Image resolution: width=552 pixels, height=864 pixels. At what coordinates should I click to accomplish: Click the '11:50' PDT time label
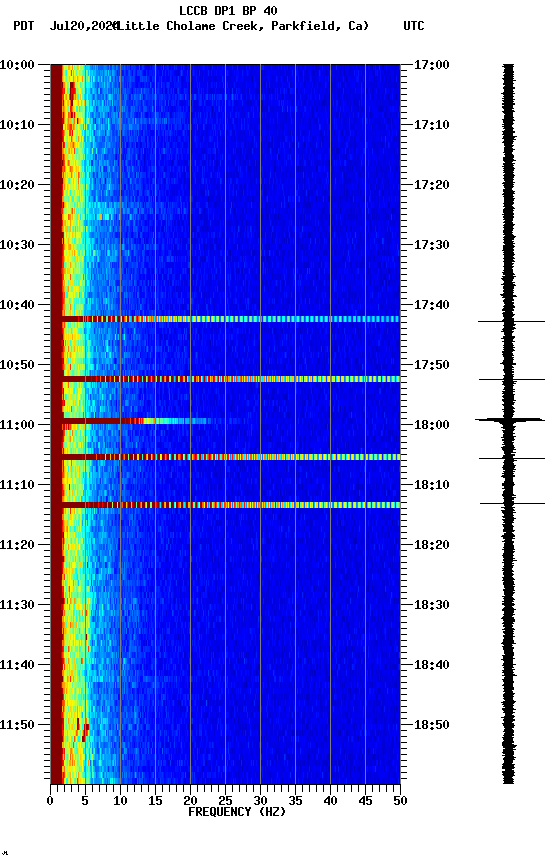tap(17, 725)
